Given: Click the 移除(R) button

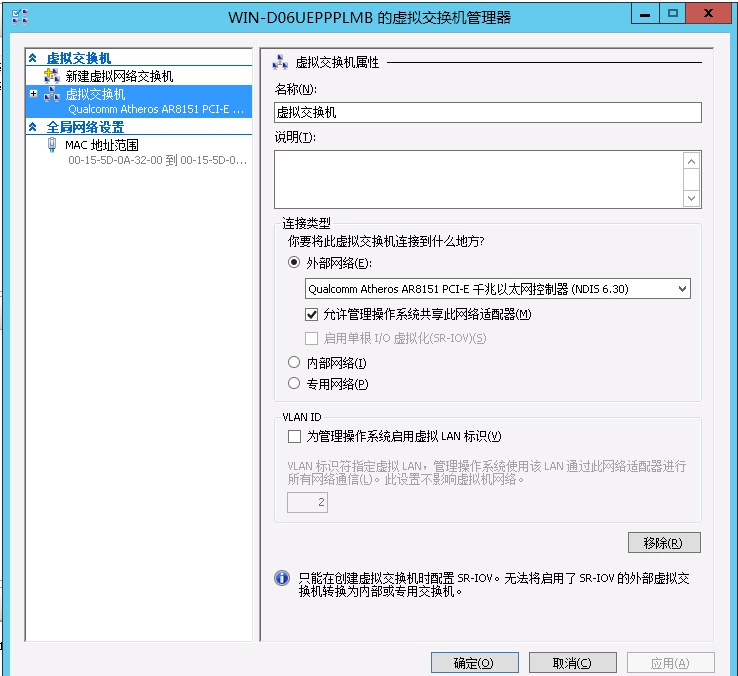Looking at the screenshot, I should (664, 543).
